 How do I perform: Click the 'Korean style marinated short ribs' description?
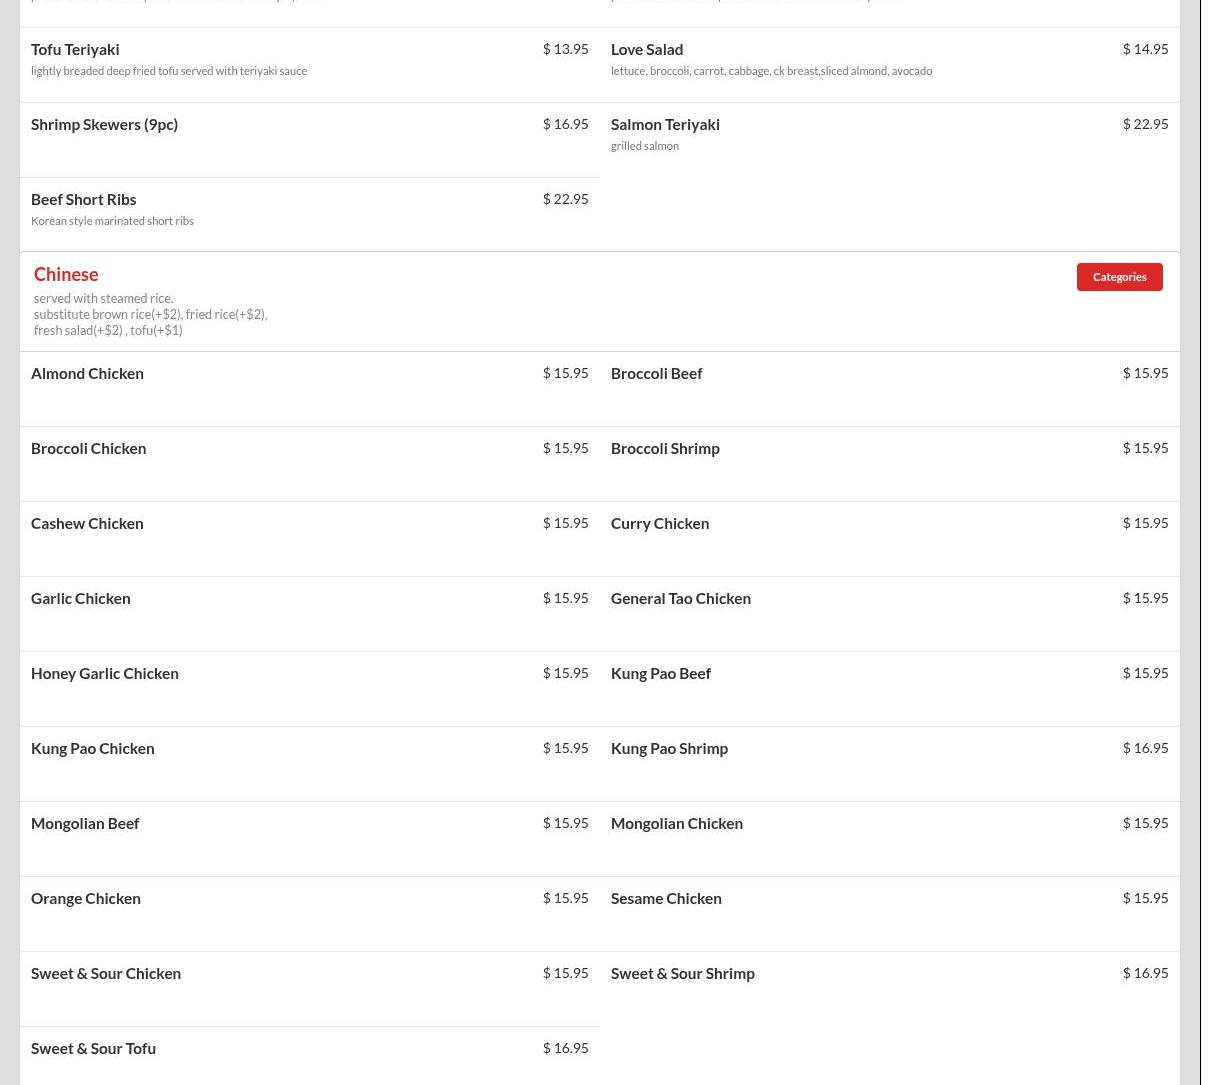point(112,221)
